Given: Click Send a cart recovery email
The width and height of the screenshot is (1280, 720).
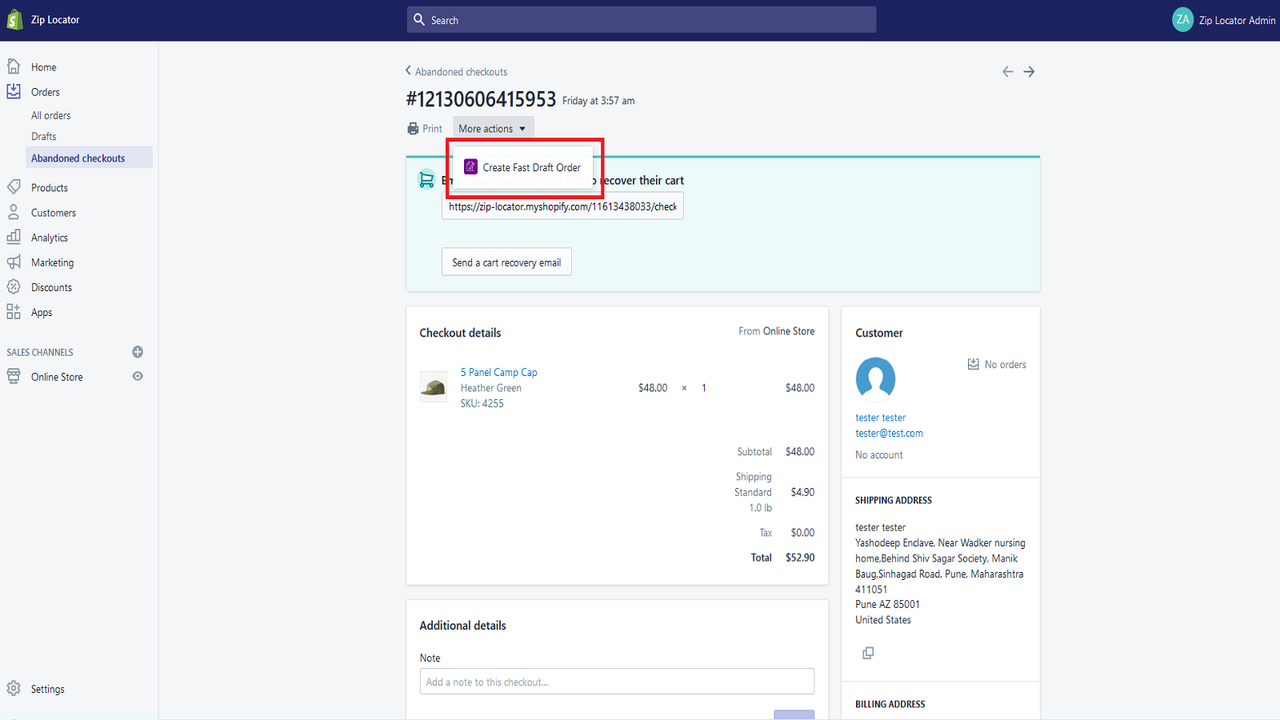Looking at the screenshot, I should 506,263.
